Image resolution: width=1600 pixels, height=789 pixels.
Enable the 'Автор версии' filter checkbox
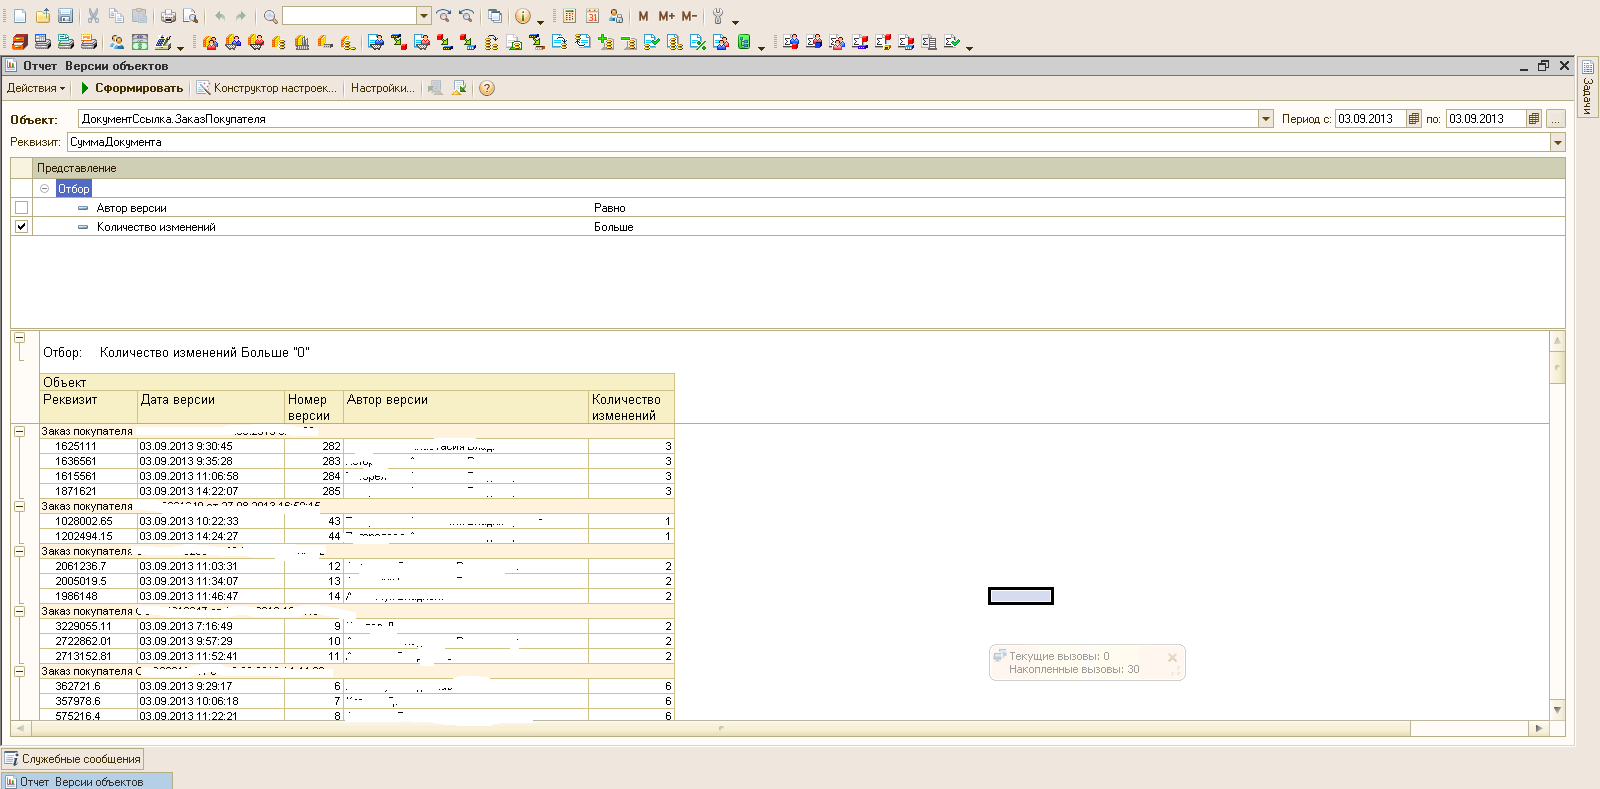[21, 208]
